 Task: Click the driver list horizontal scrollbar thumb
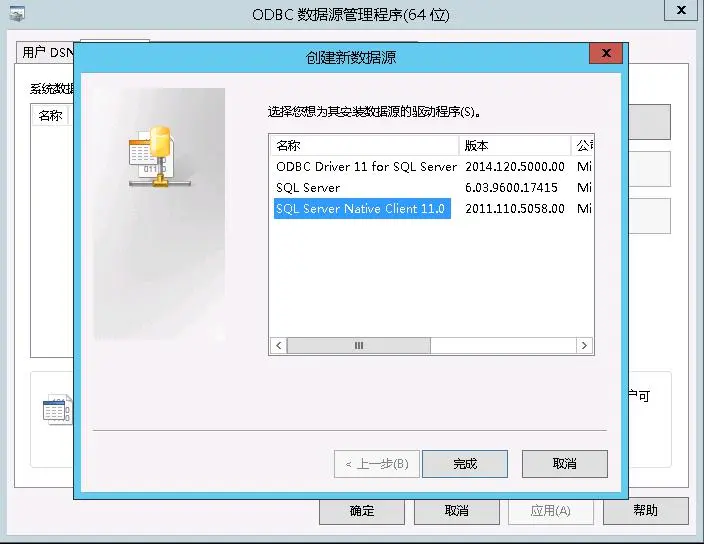click(x=359, y=345)
